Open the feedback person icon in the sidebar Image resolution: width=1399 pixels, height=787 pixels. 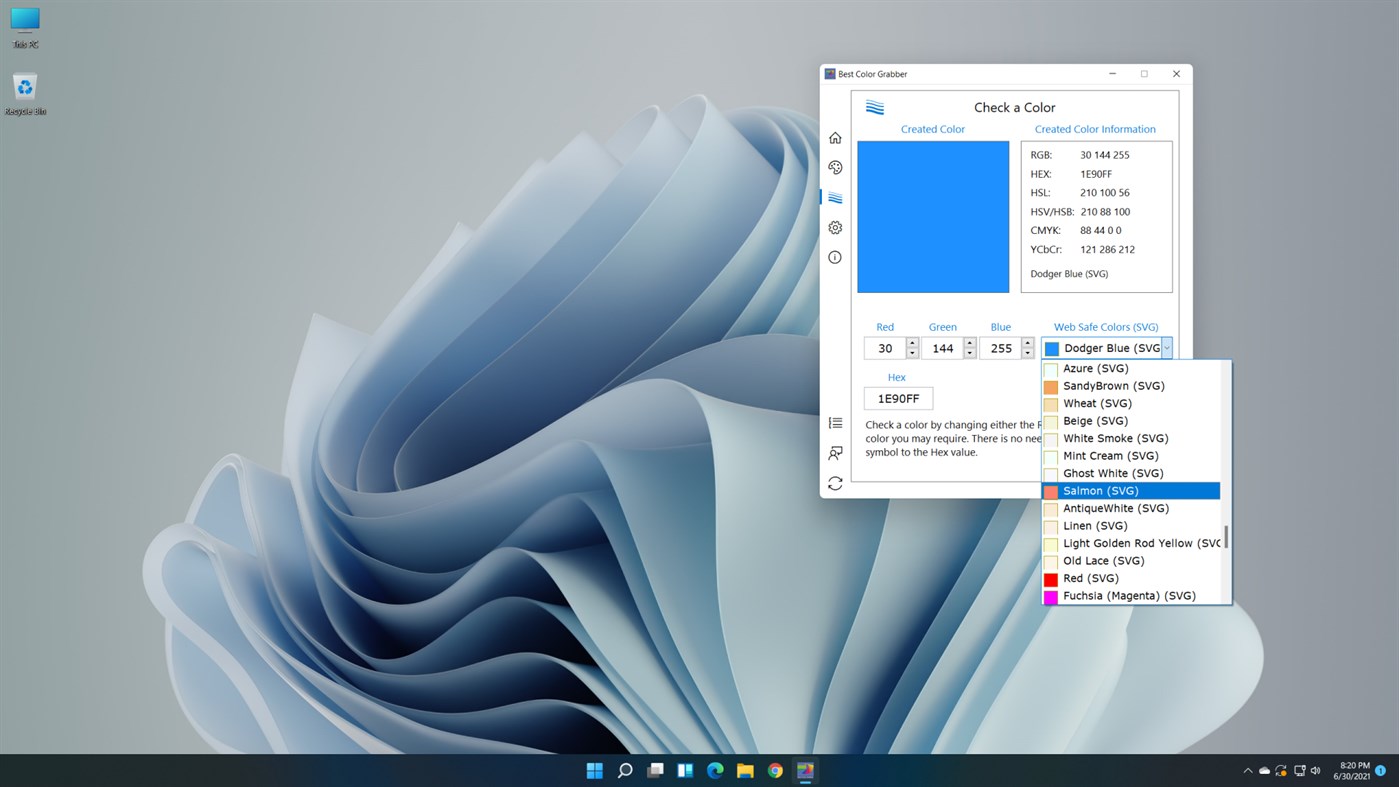(835, 452)
